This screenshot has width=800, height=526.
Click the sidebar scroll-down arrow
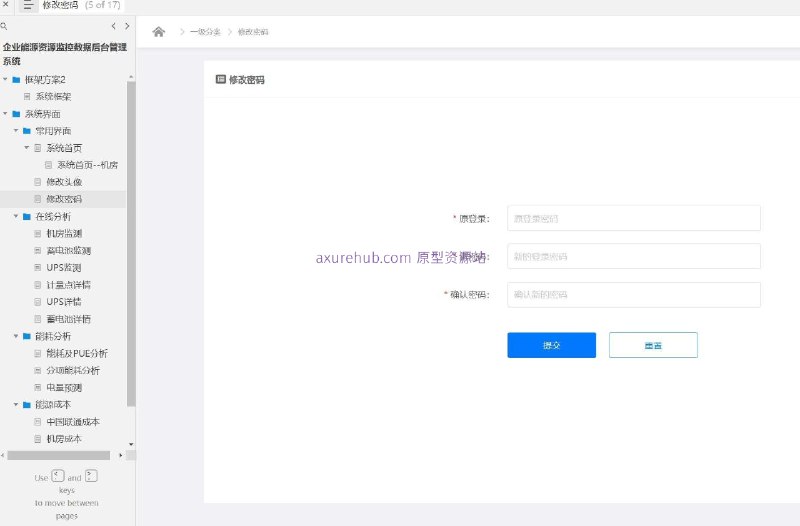coord(131,444)
